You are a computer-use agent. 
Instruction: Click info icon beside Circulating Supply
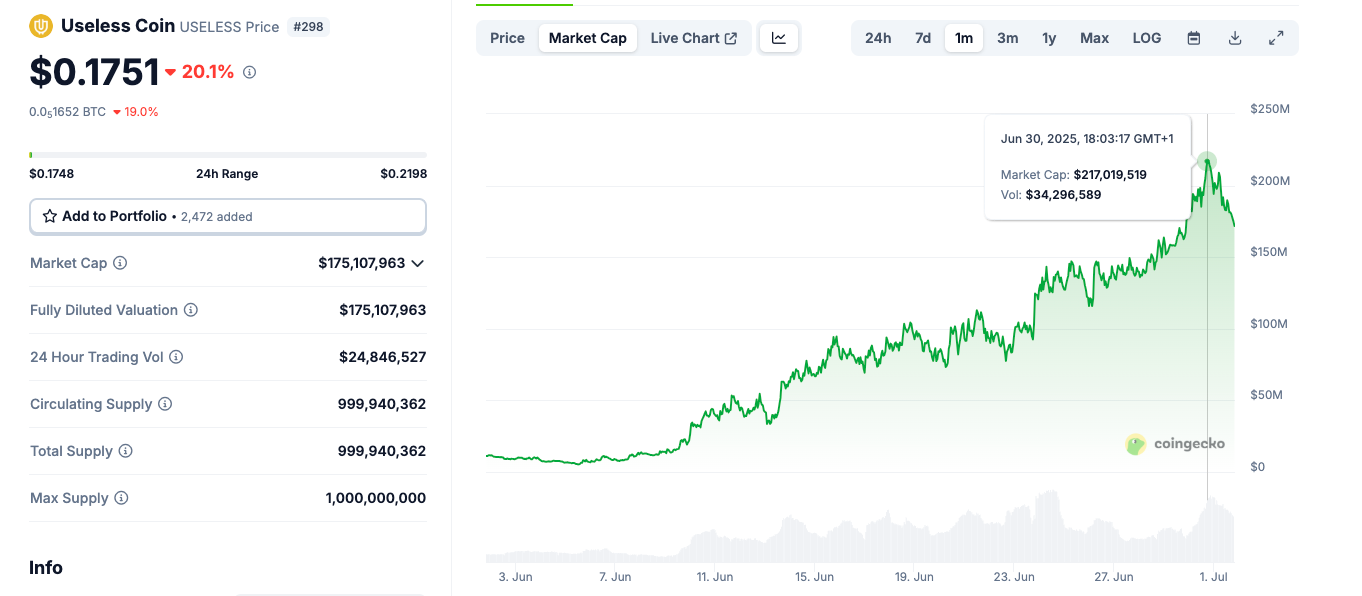(x=165, y=404)
